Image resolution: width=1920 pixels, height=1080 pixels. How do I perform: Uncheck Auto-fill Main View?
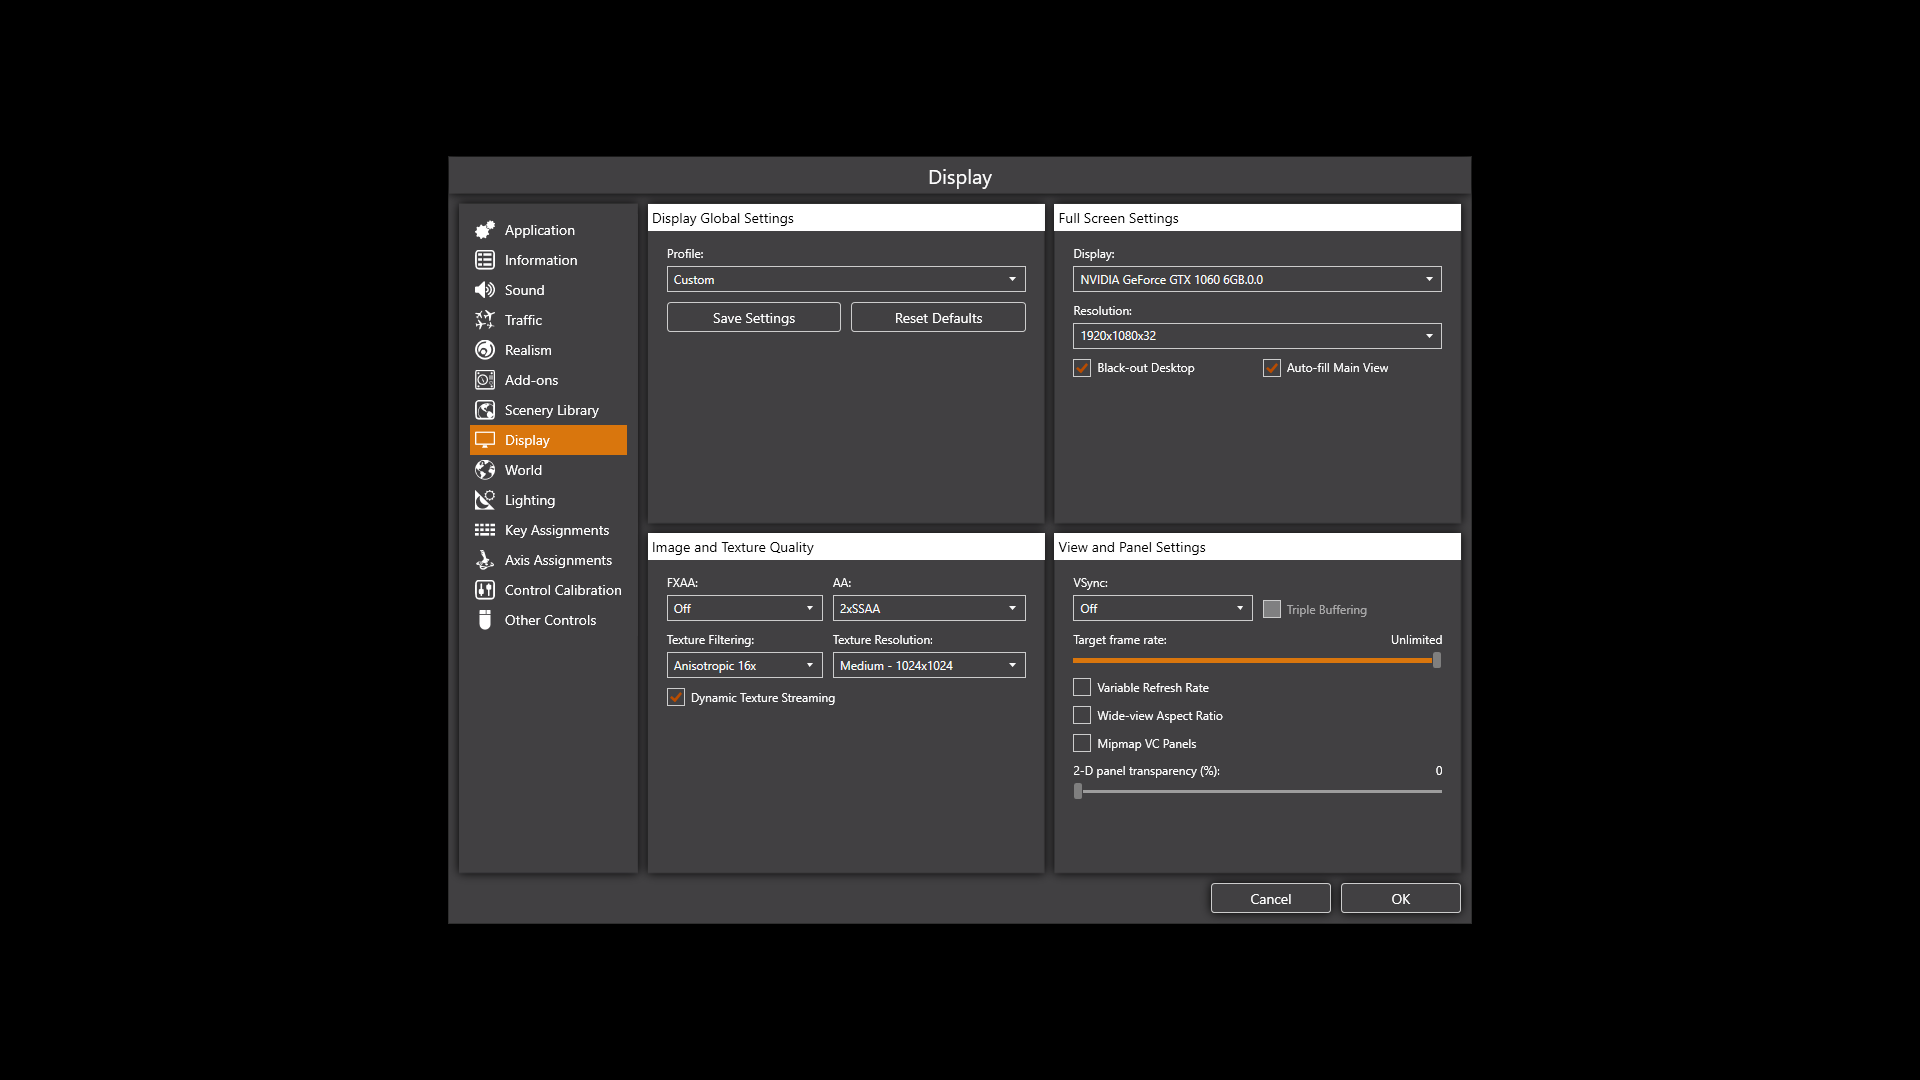pyautogui.click(x=1272, y=368)
